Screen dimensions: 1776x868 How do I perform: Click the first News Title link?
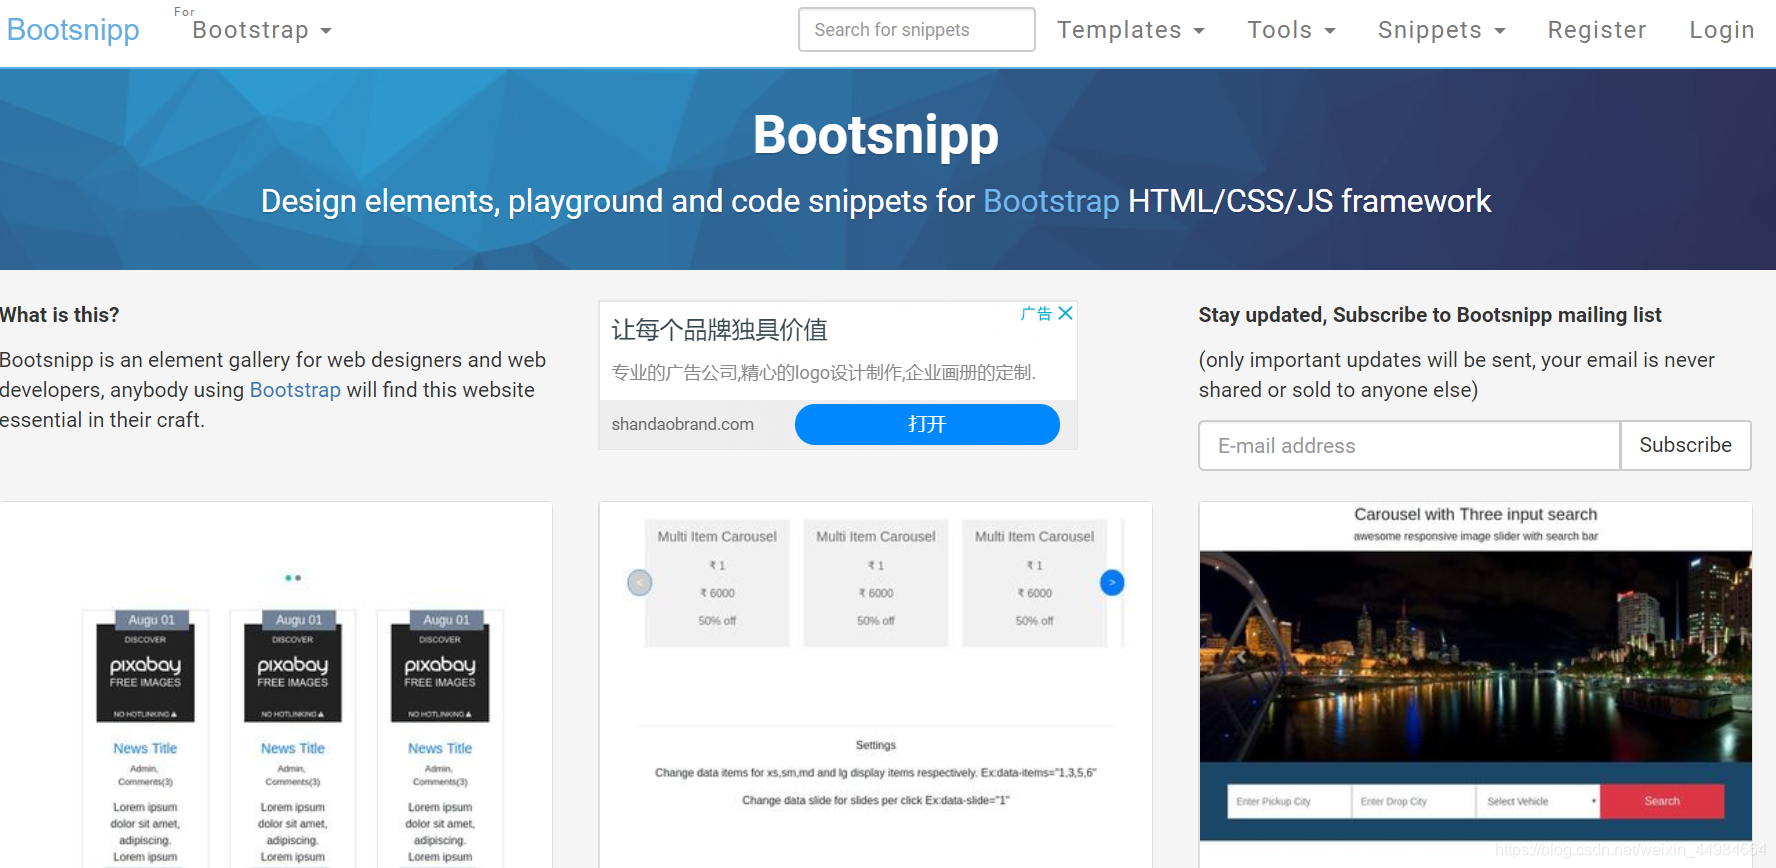(x=145, y=748)
